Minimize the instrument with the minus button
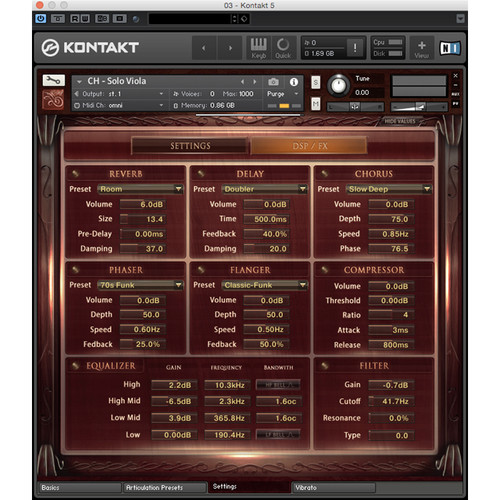 pyautogui.click(x=455, y=85)
